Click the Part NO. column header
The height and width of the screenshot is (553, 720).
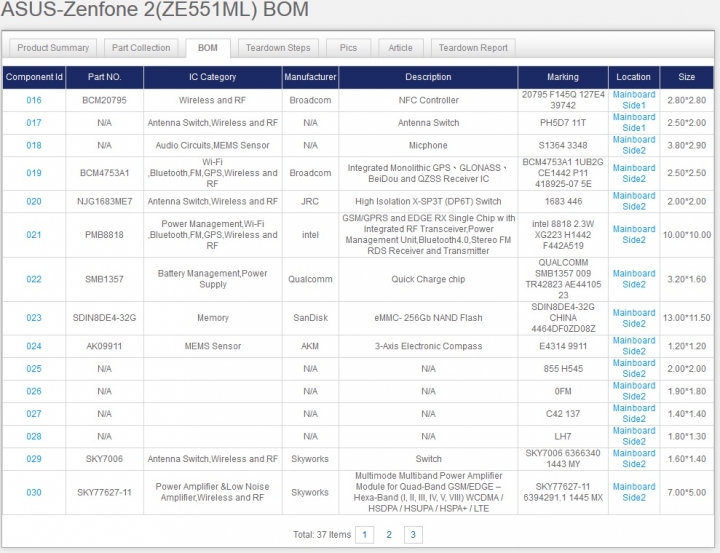[x=105, y=77]
